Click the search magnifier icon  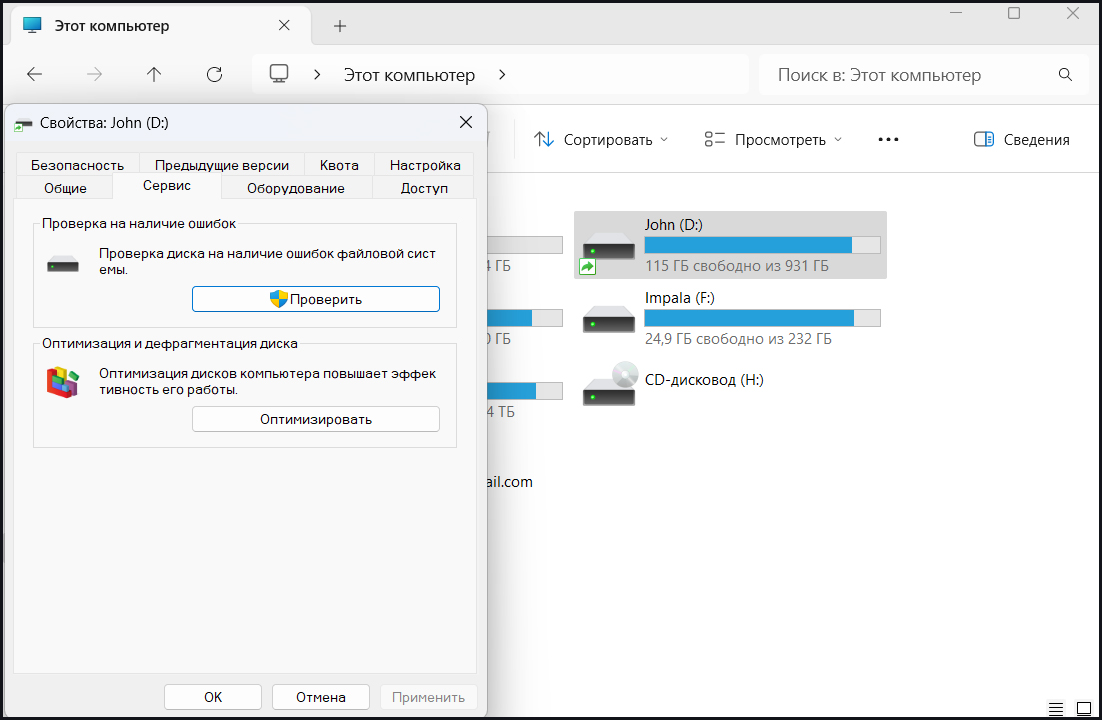click(1065, 75)
